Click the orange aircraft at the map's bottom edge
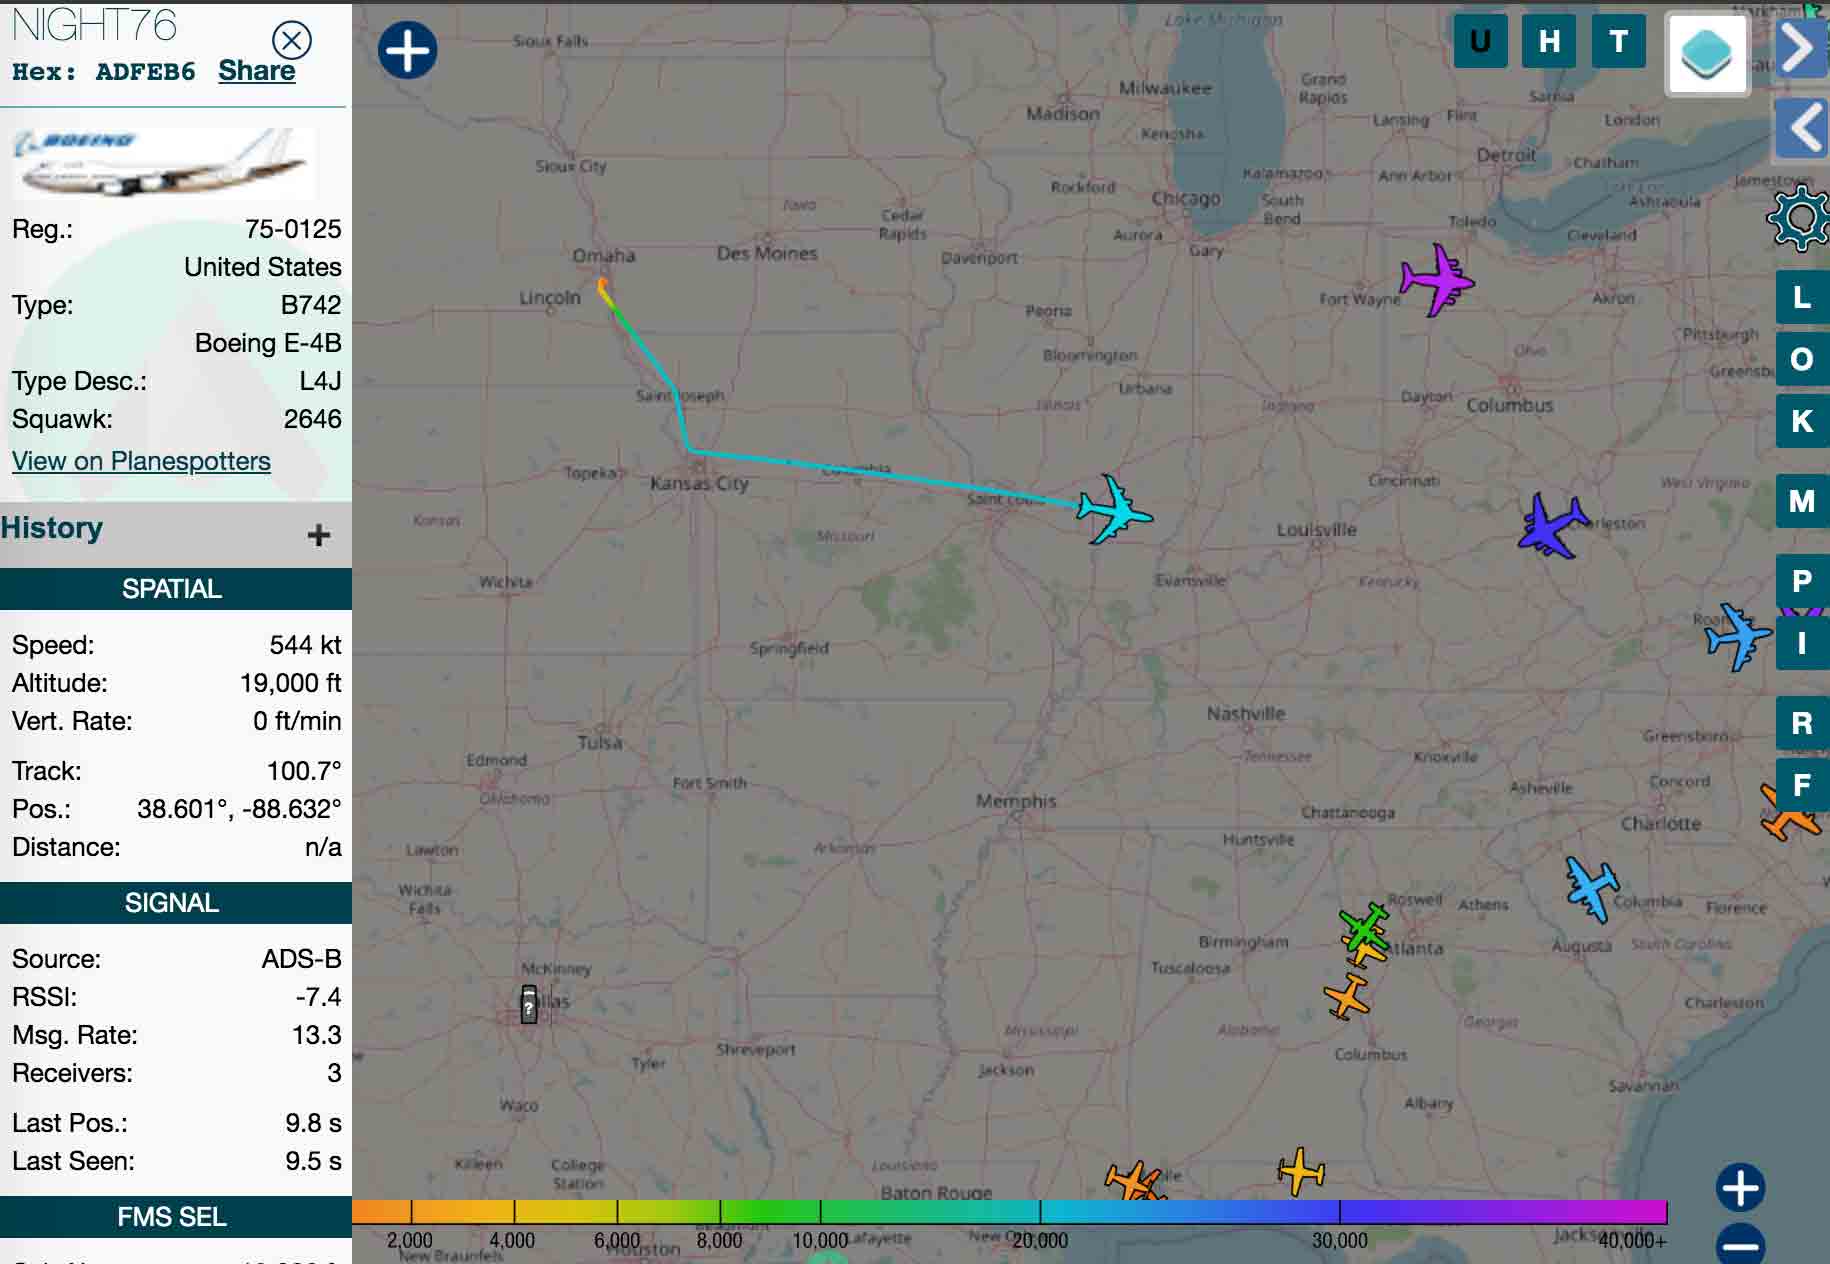This screenshot has height=1264, width=1830. [1135, 1181]
